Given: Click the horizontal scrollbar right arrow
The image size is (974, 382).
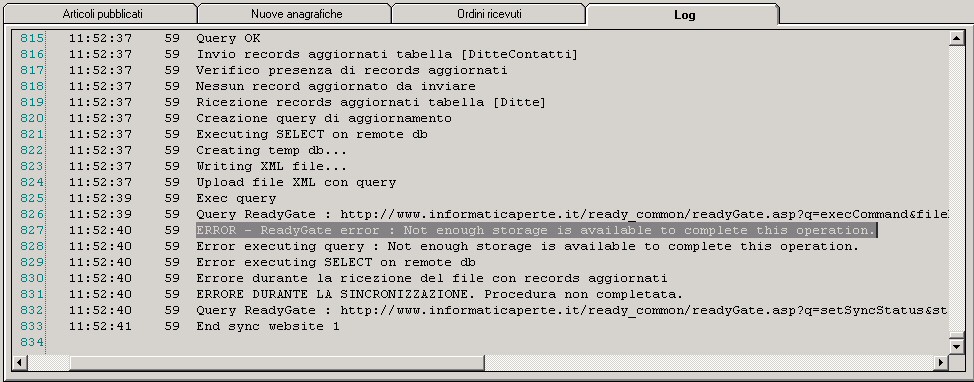Looking at the screenshot, I should [x=941, y=362].
